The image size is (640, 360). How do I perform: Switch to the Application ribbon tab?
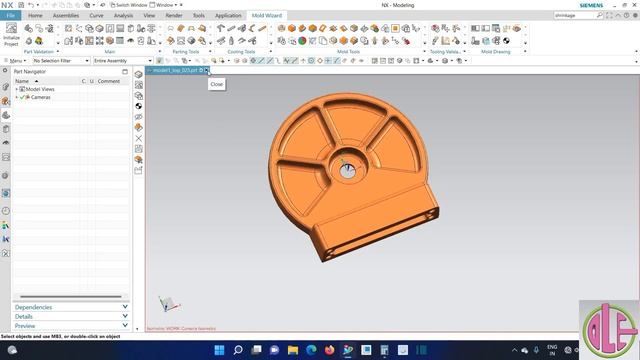coord(228,16)
